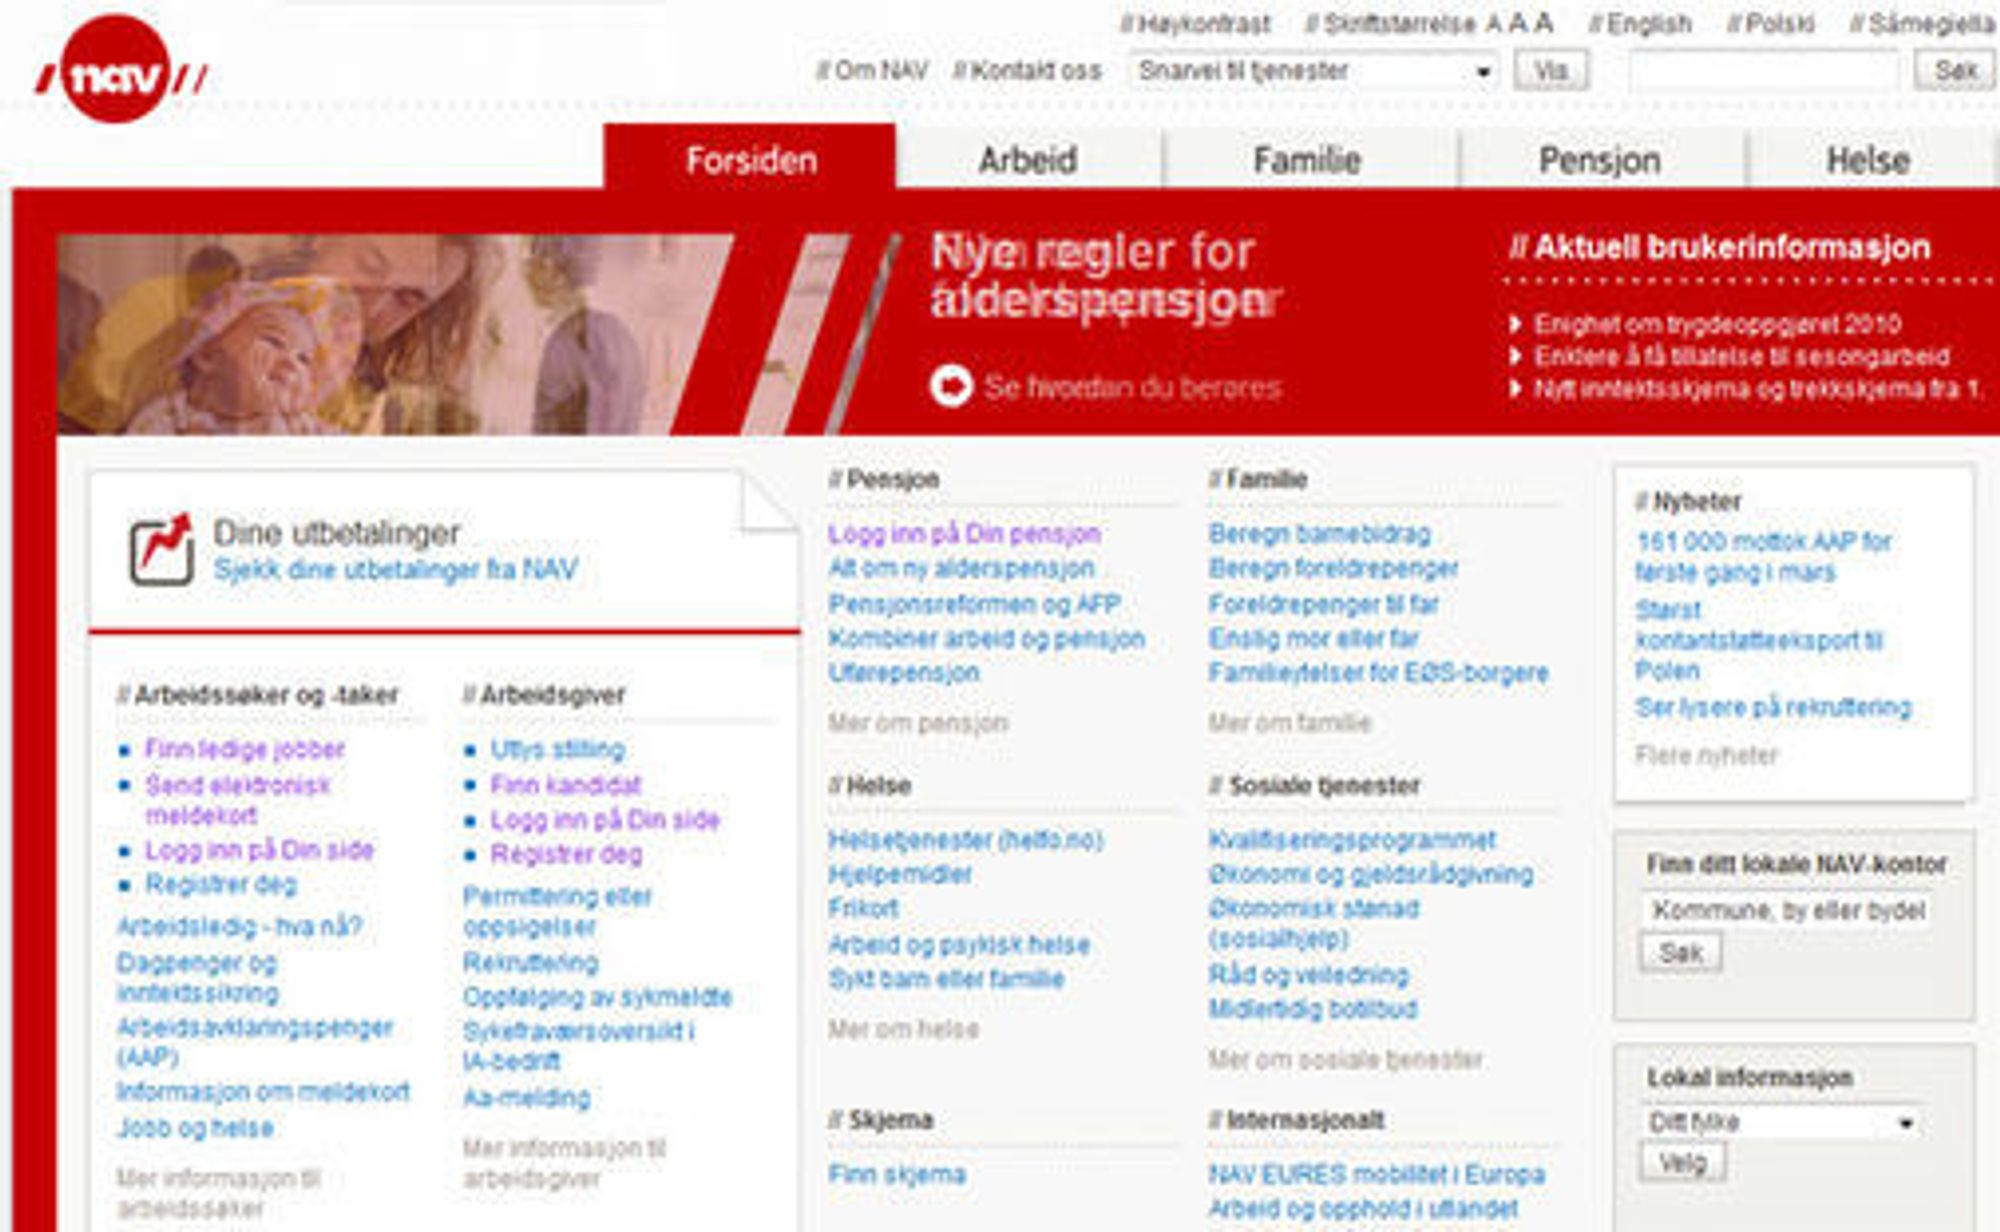The image size is (2000, 1232).
Task: Open Enklere å få tillatelse til sesongarbeid
Action: point(1742,357)
